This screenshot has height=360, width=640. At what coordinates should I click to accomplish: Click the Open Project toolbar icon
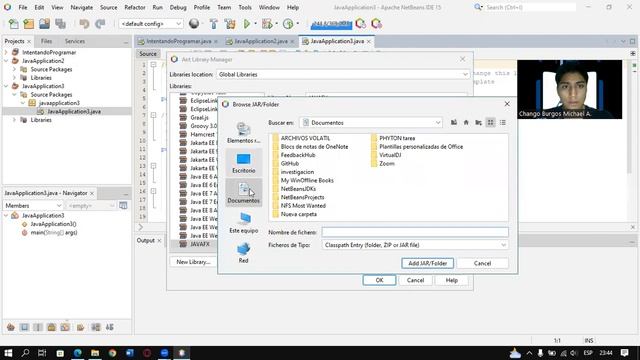tap(44, 24)
